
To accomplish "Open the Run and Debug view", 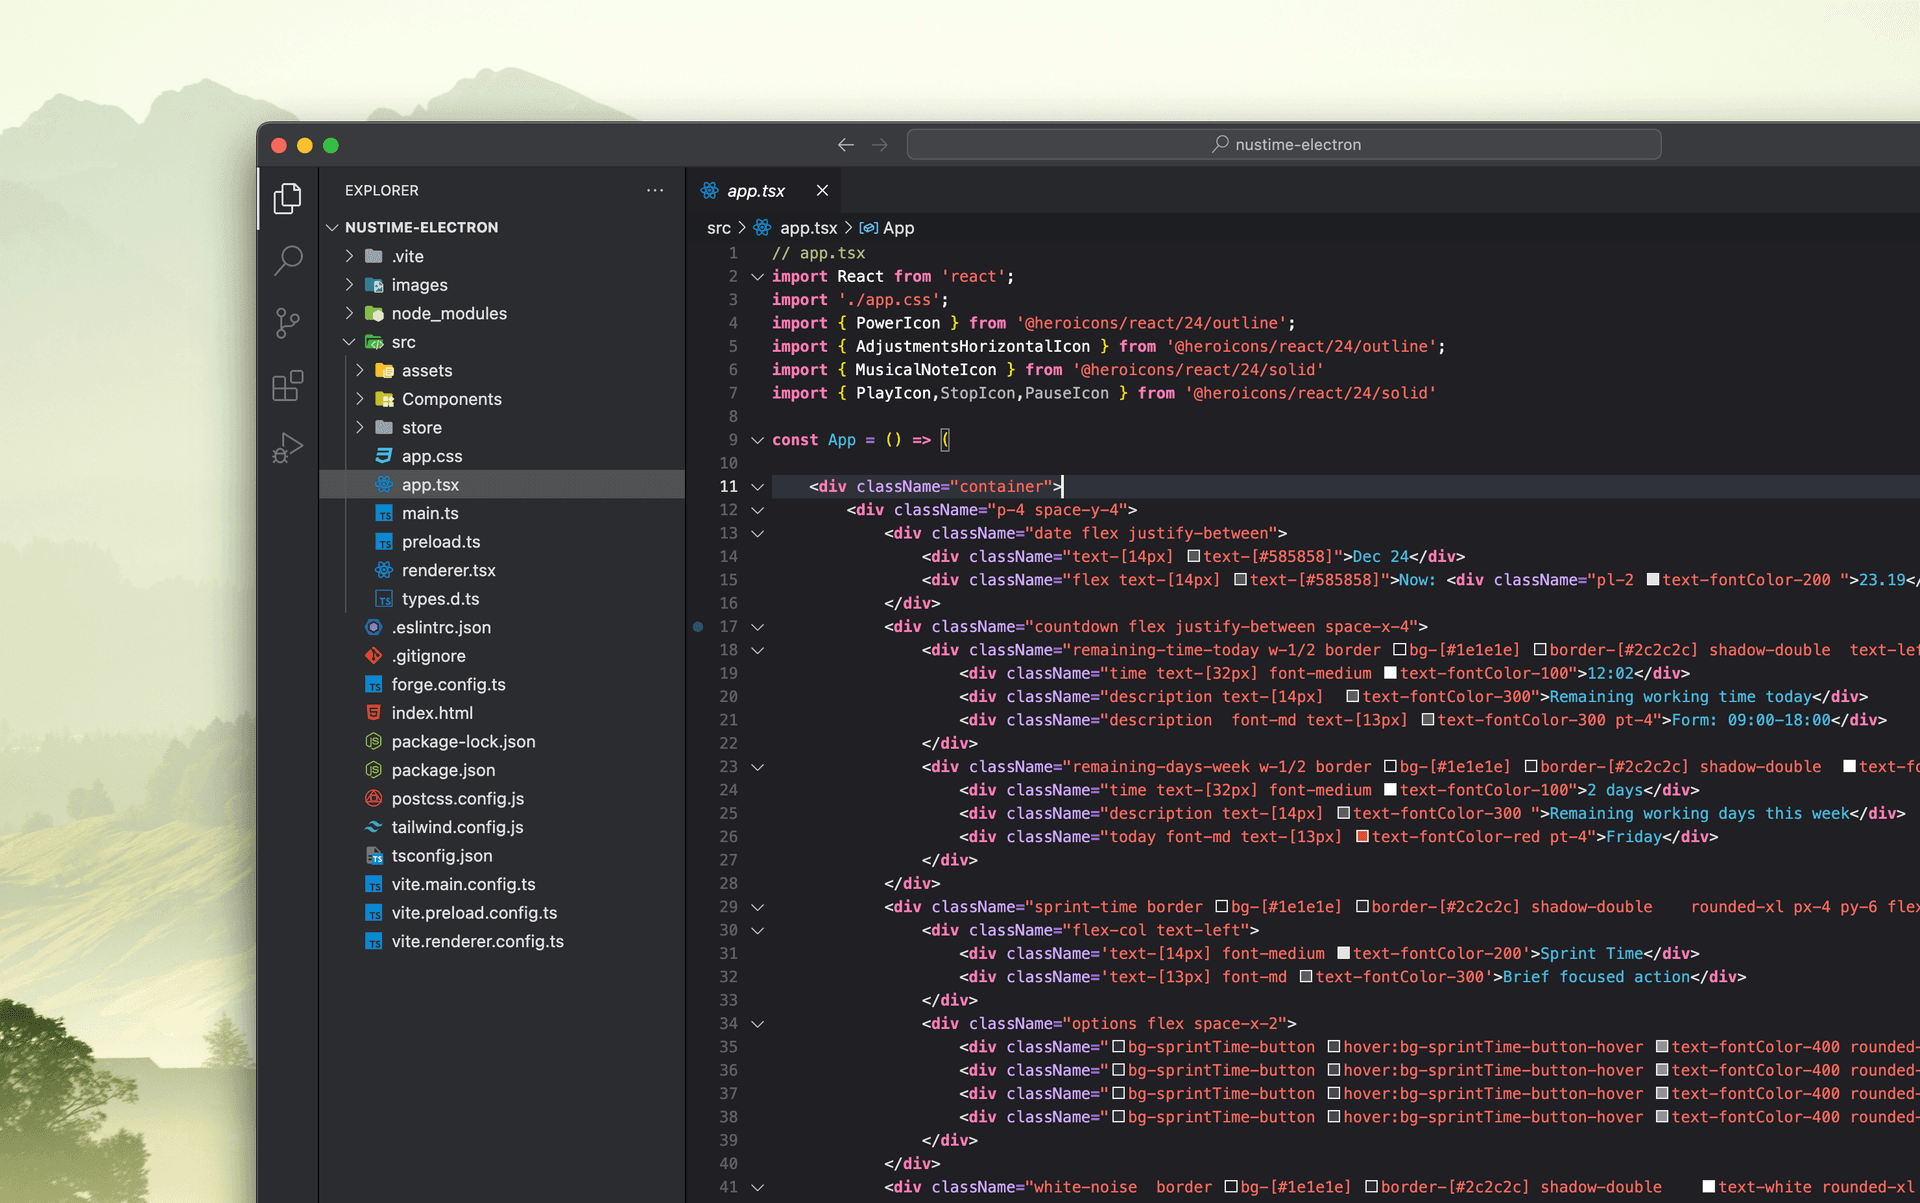I will pos(288,448).
